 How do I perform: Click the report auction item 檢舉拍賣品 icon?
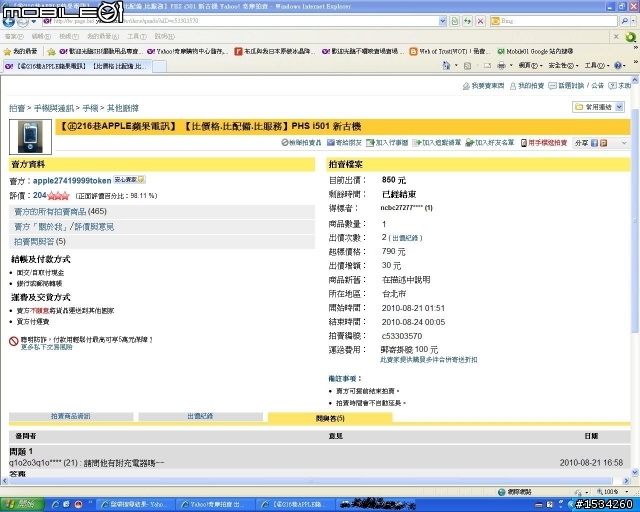285,142
